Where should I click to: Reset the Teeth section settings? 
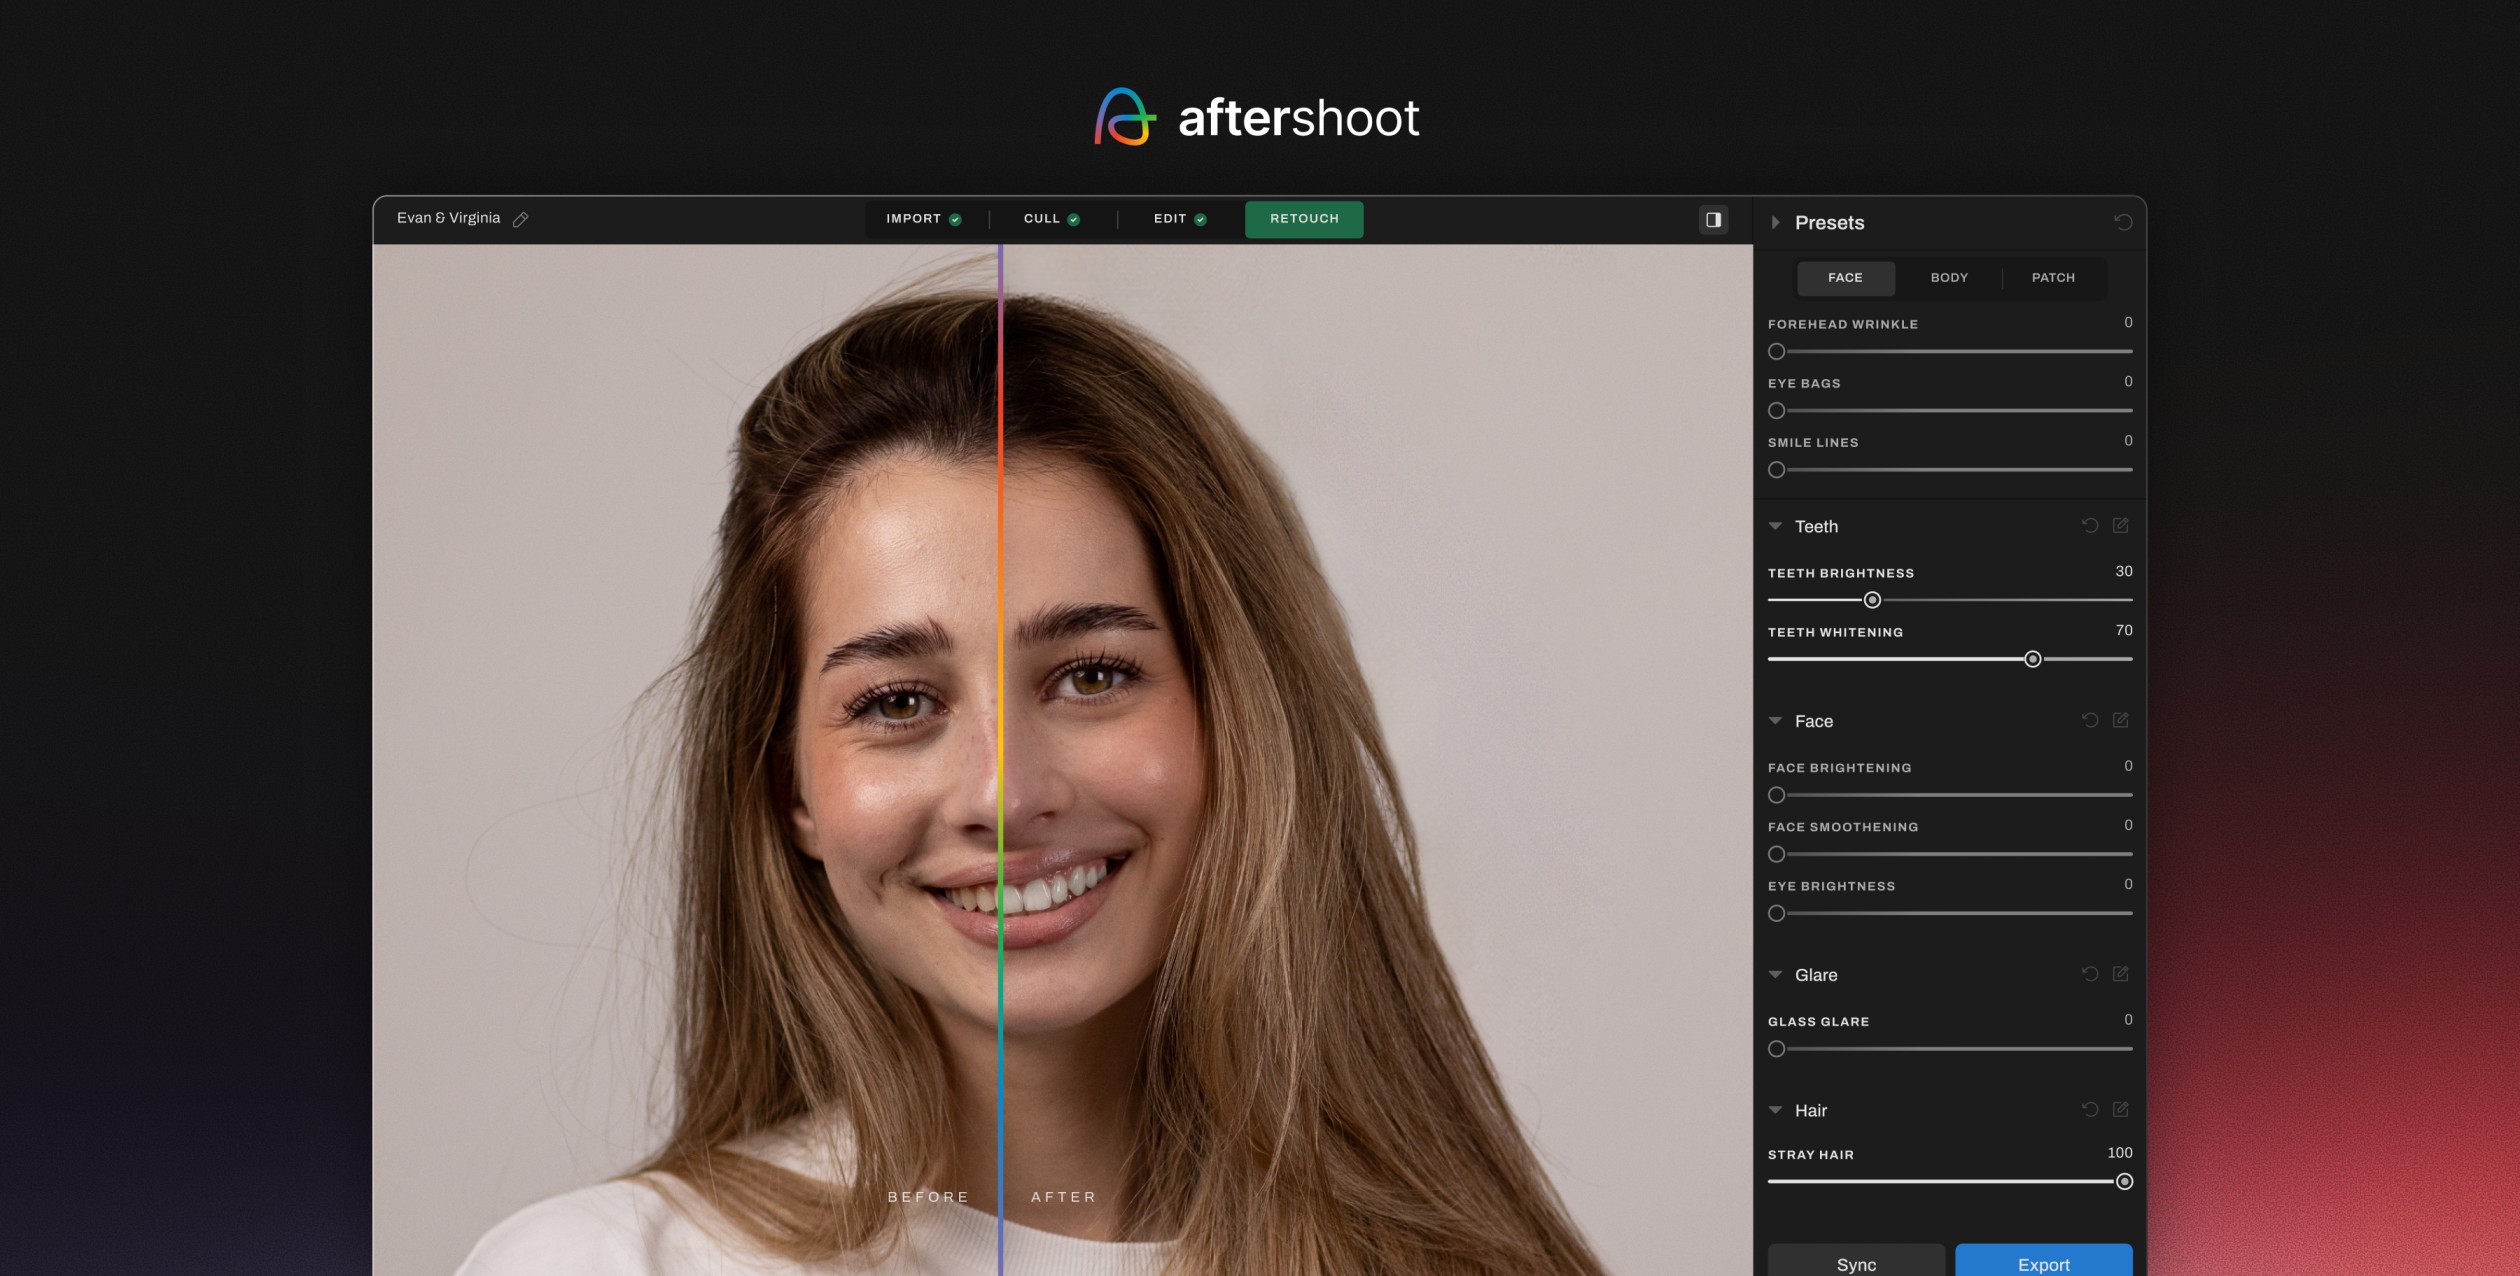coord(2089,526)
